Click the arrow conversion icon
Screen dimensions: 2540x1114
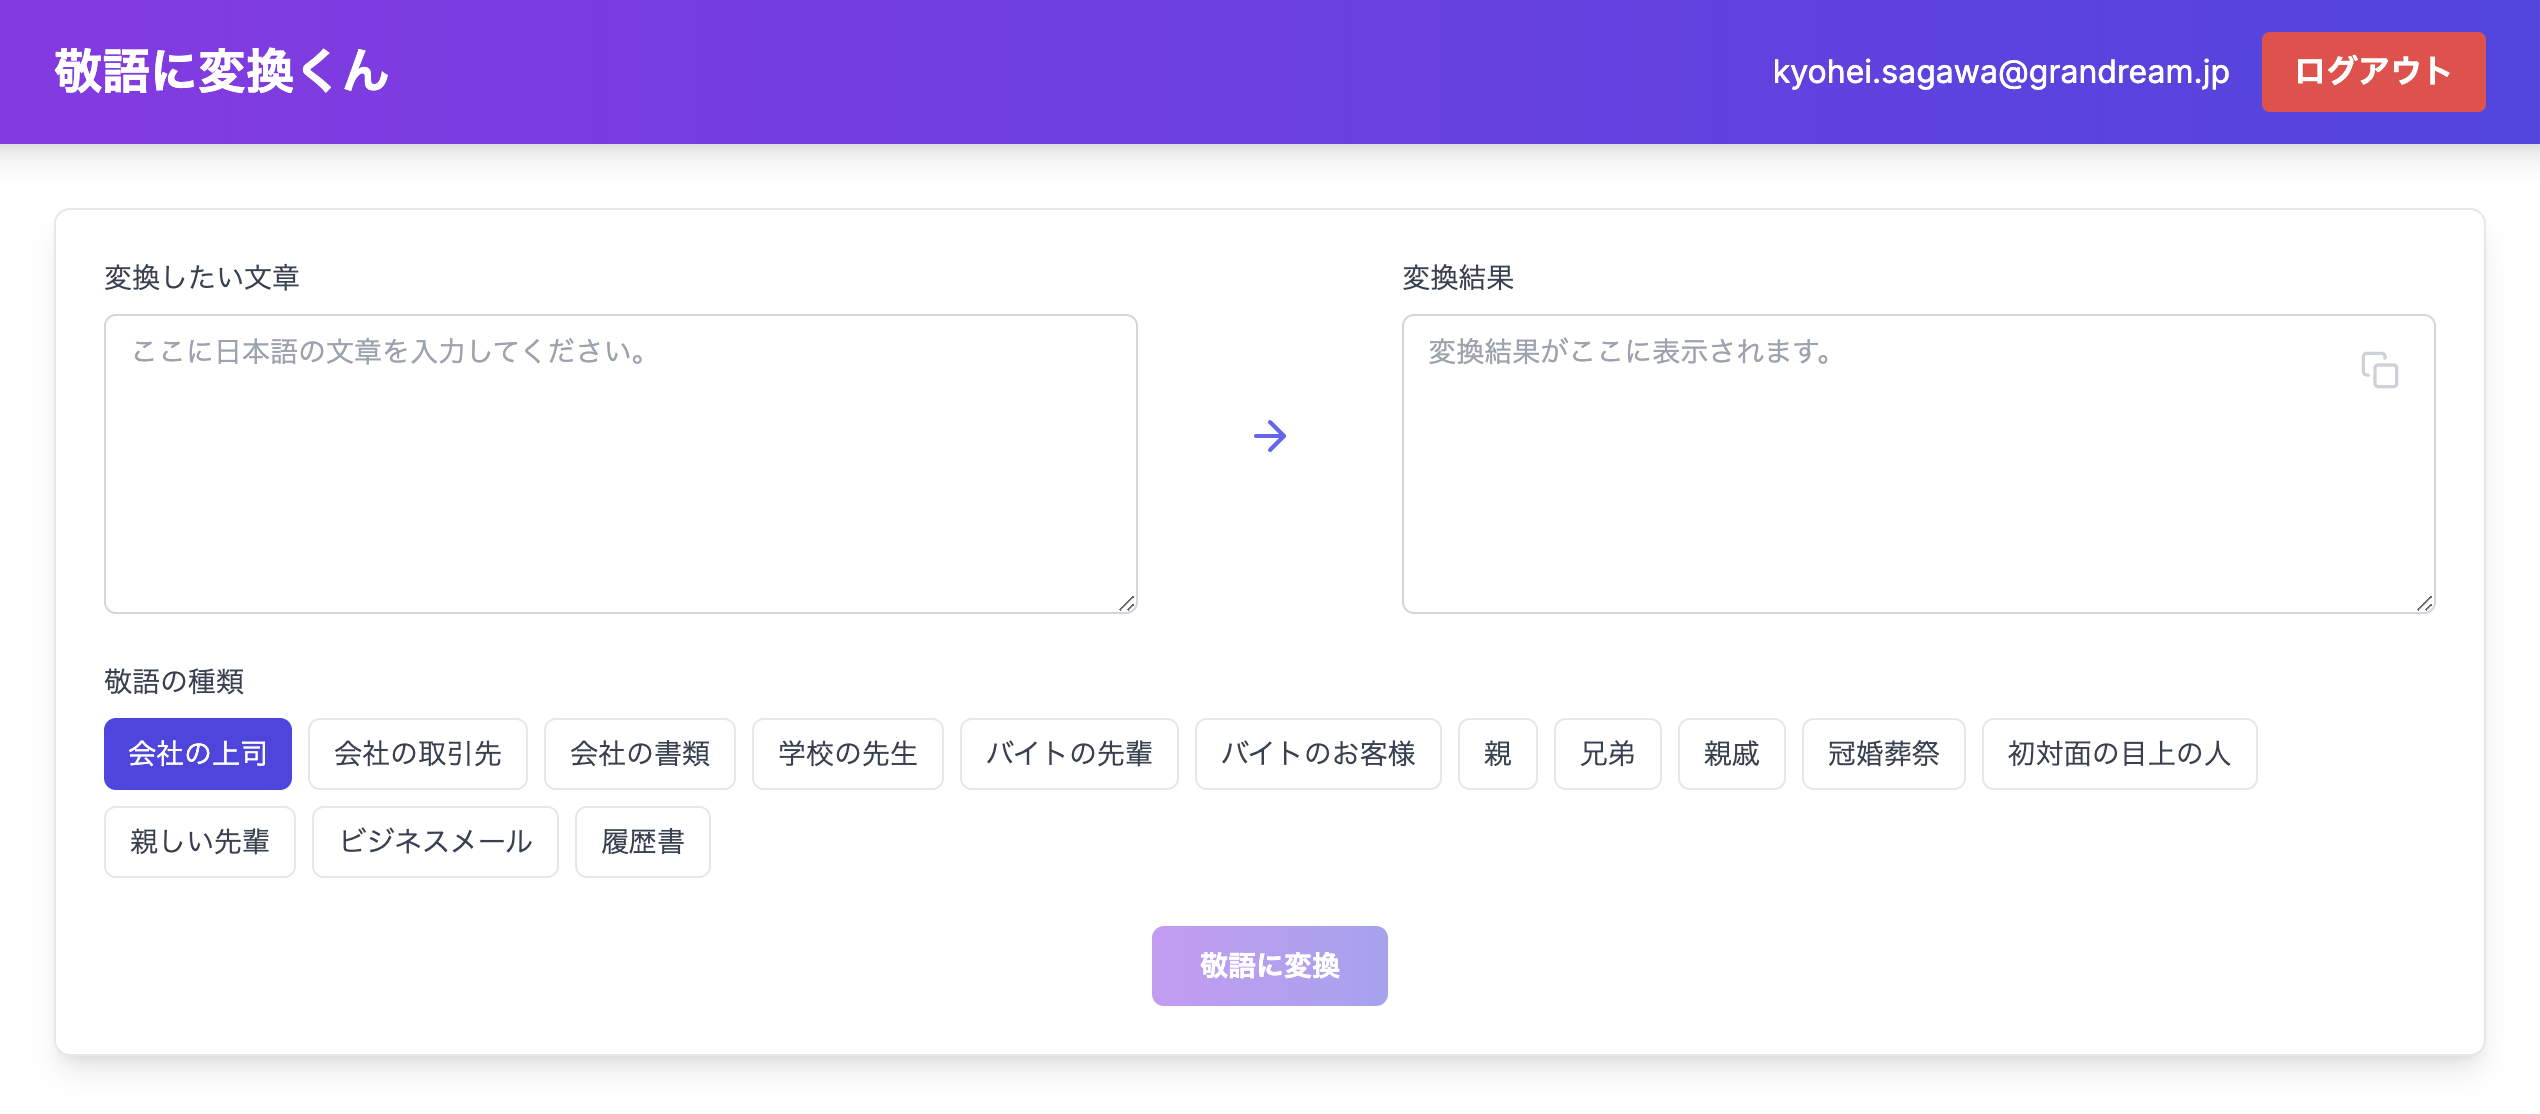pyautogui.click(x=1268, y=432)
